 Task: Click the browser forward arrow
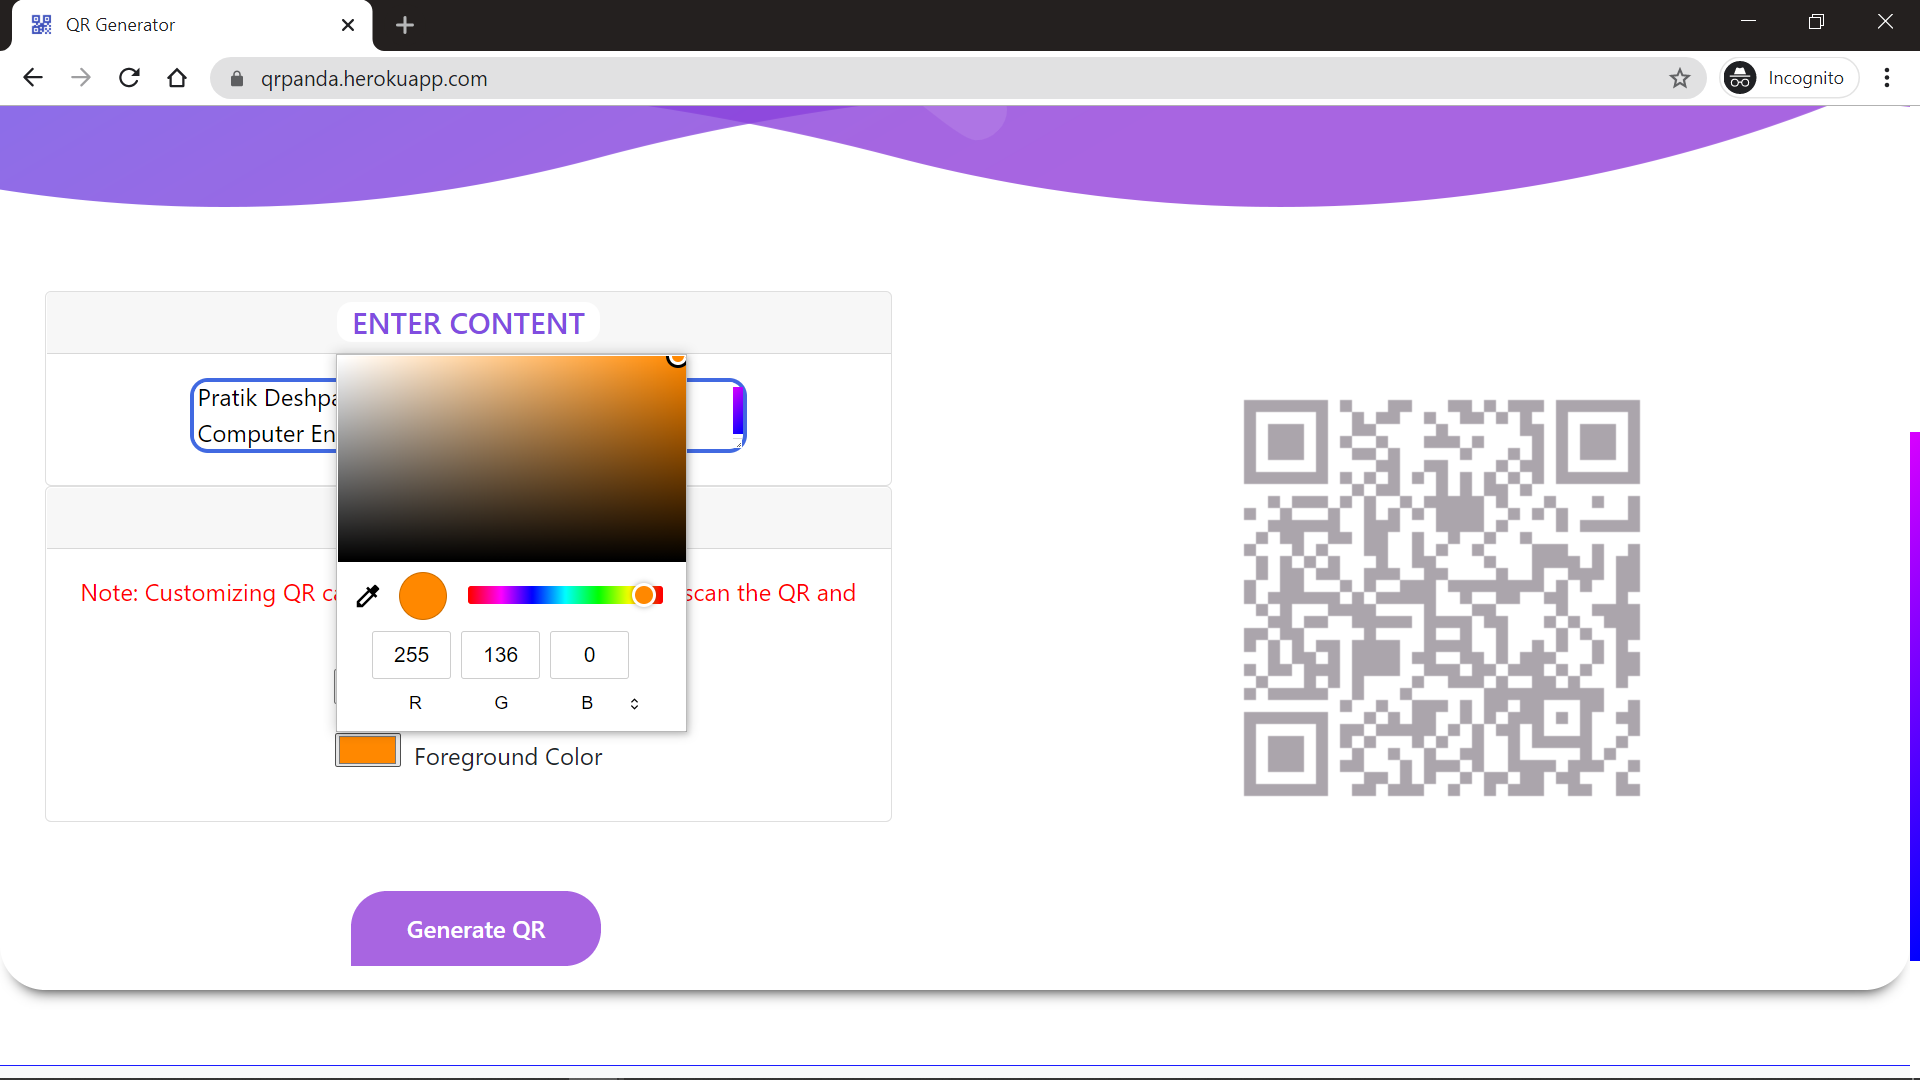click(x=81, y=78)
